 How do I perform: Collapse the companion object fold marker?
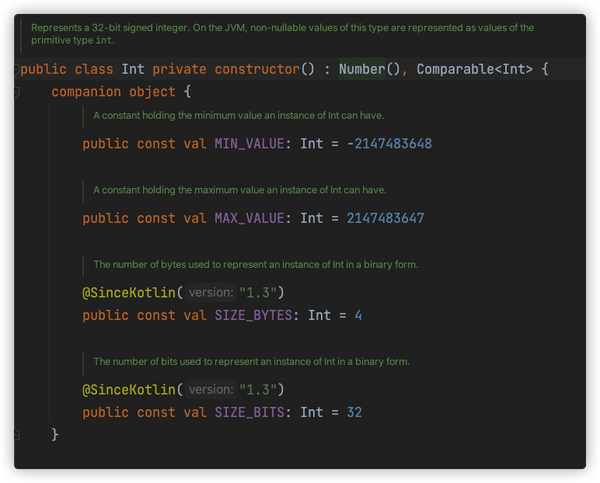tap(16, 92)
